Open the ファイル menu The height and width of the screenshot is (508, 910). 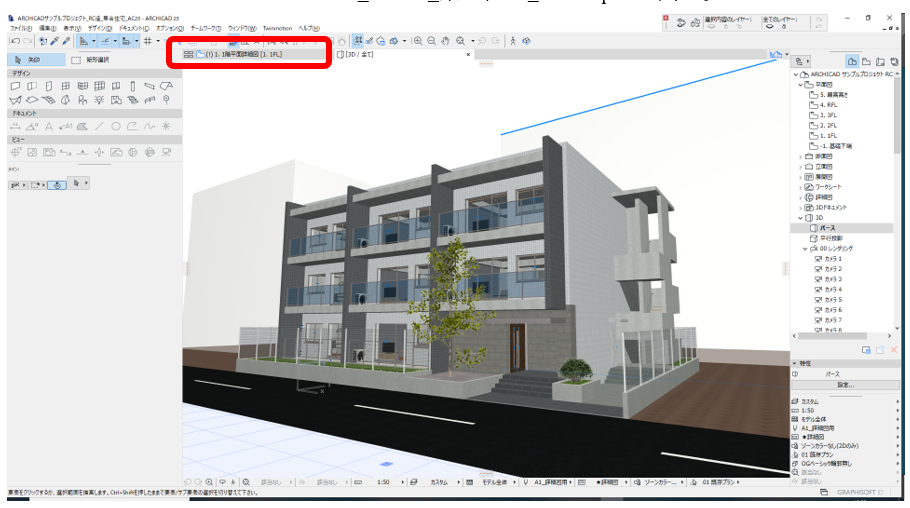[21, 28]
